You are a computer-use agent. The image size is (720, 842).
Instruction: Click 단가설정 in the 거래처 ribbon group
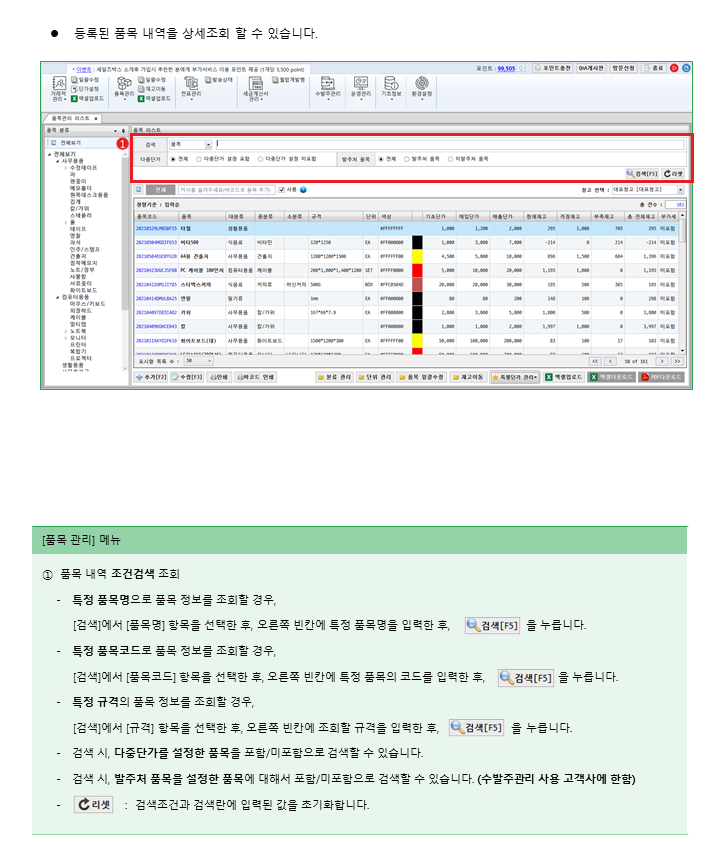(85, 89)
